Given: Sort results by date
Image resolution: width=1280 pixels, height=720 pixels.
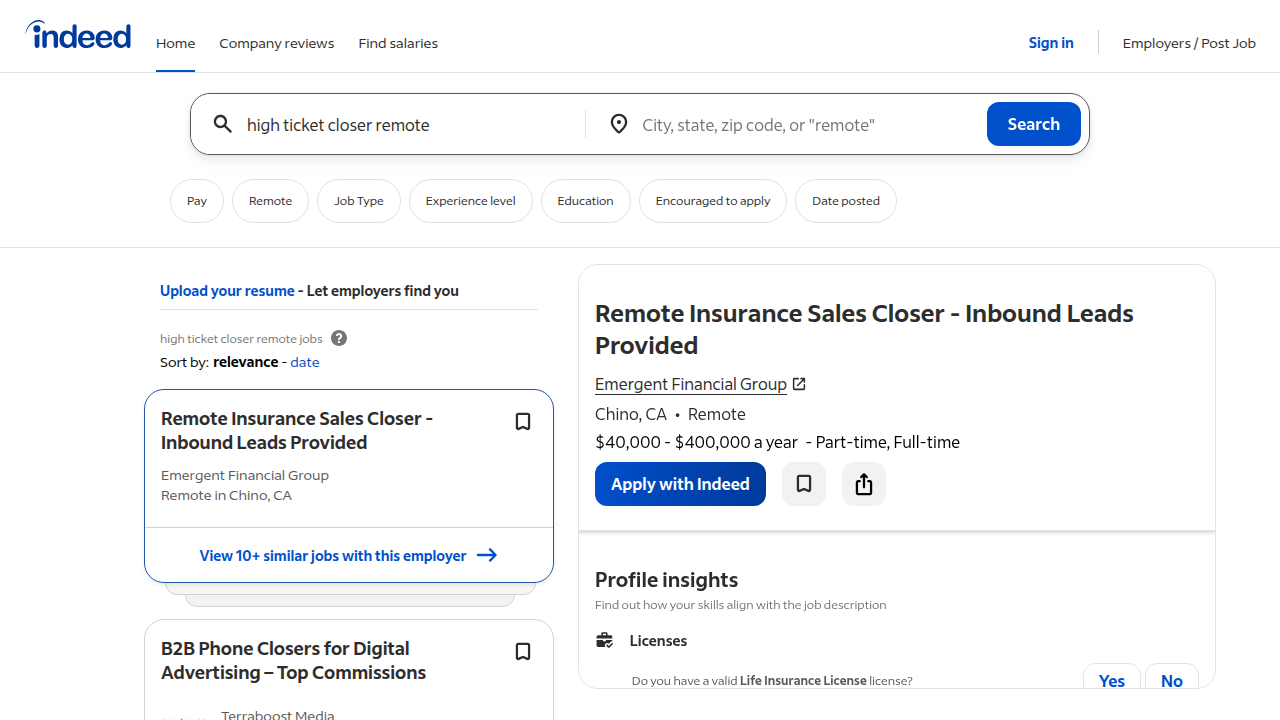Looking at the screenshot, I should point(305,362).
